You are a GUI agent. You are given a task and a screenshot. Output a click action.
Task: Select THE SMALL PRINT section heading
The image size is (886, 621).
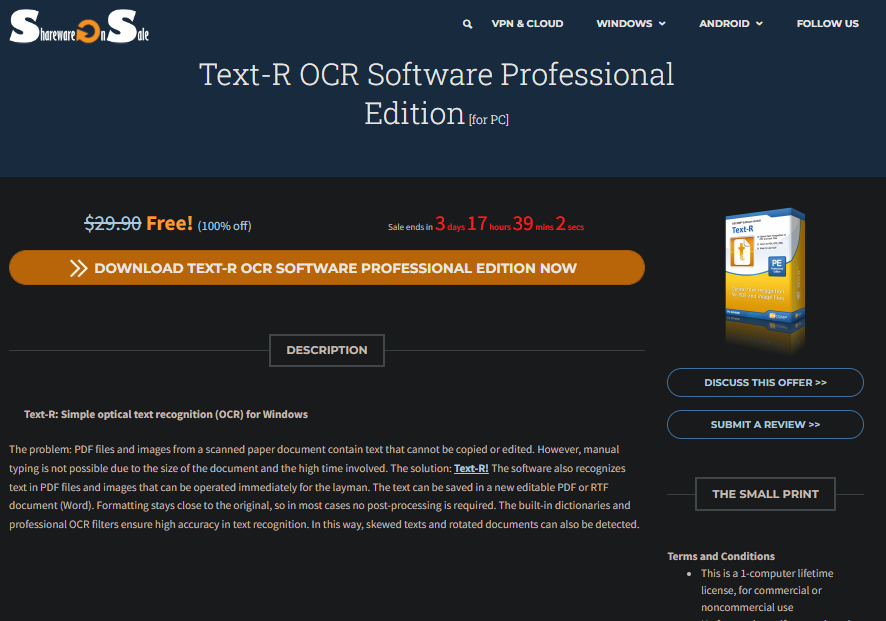[765, 494]
